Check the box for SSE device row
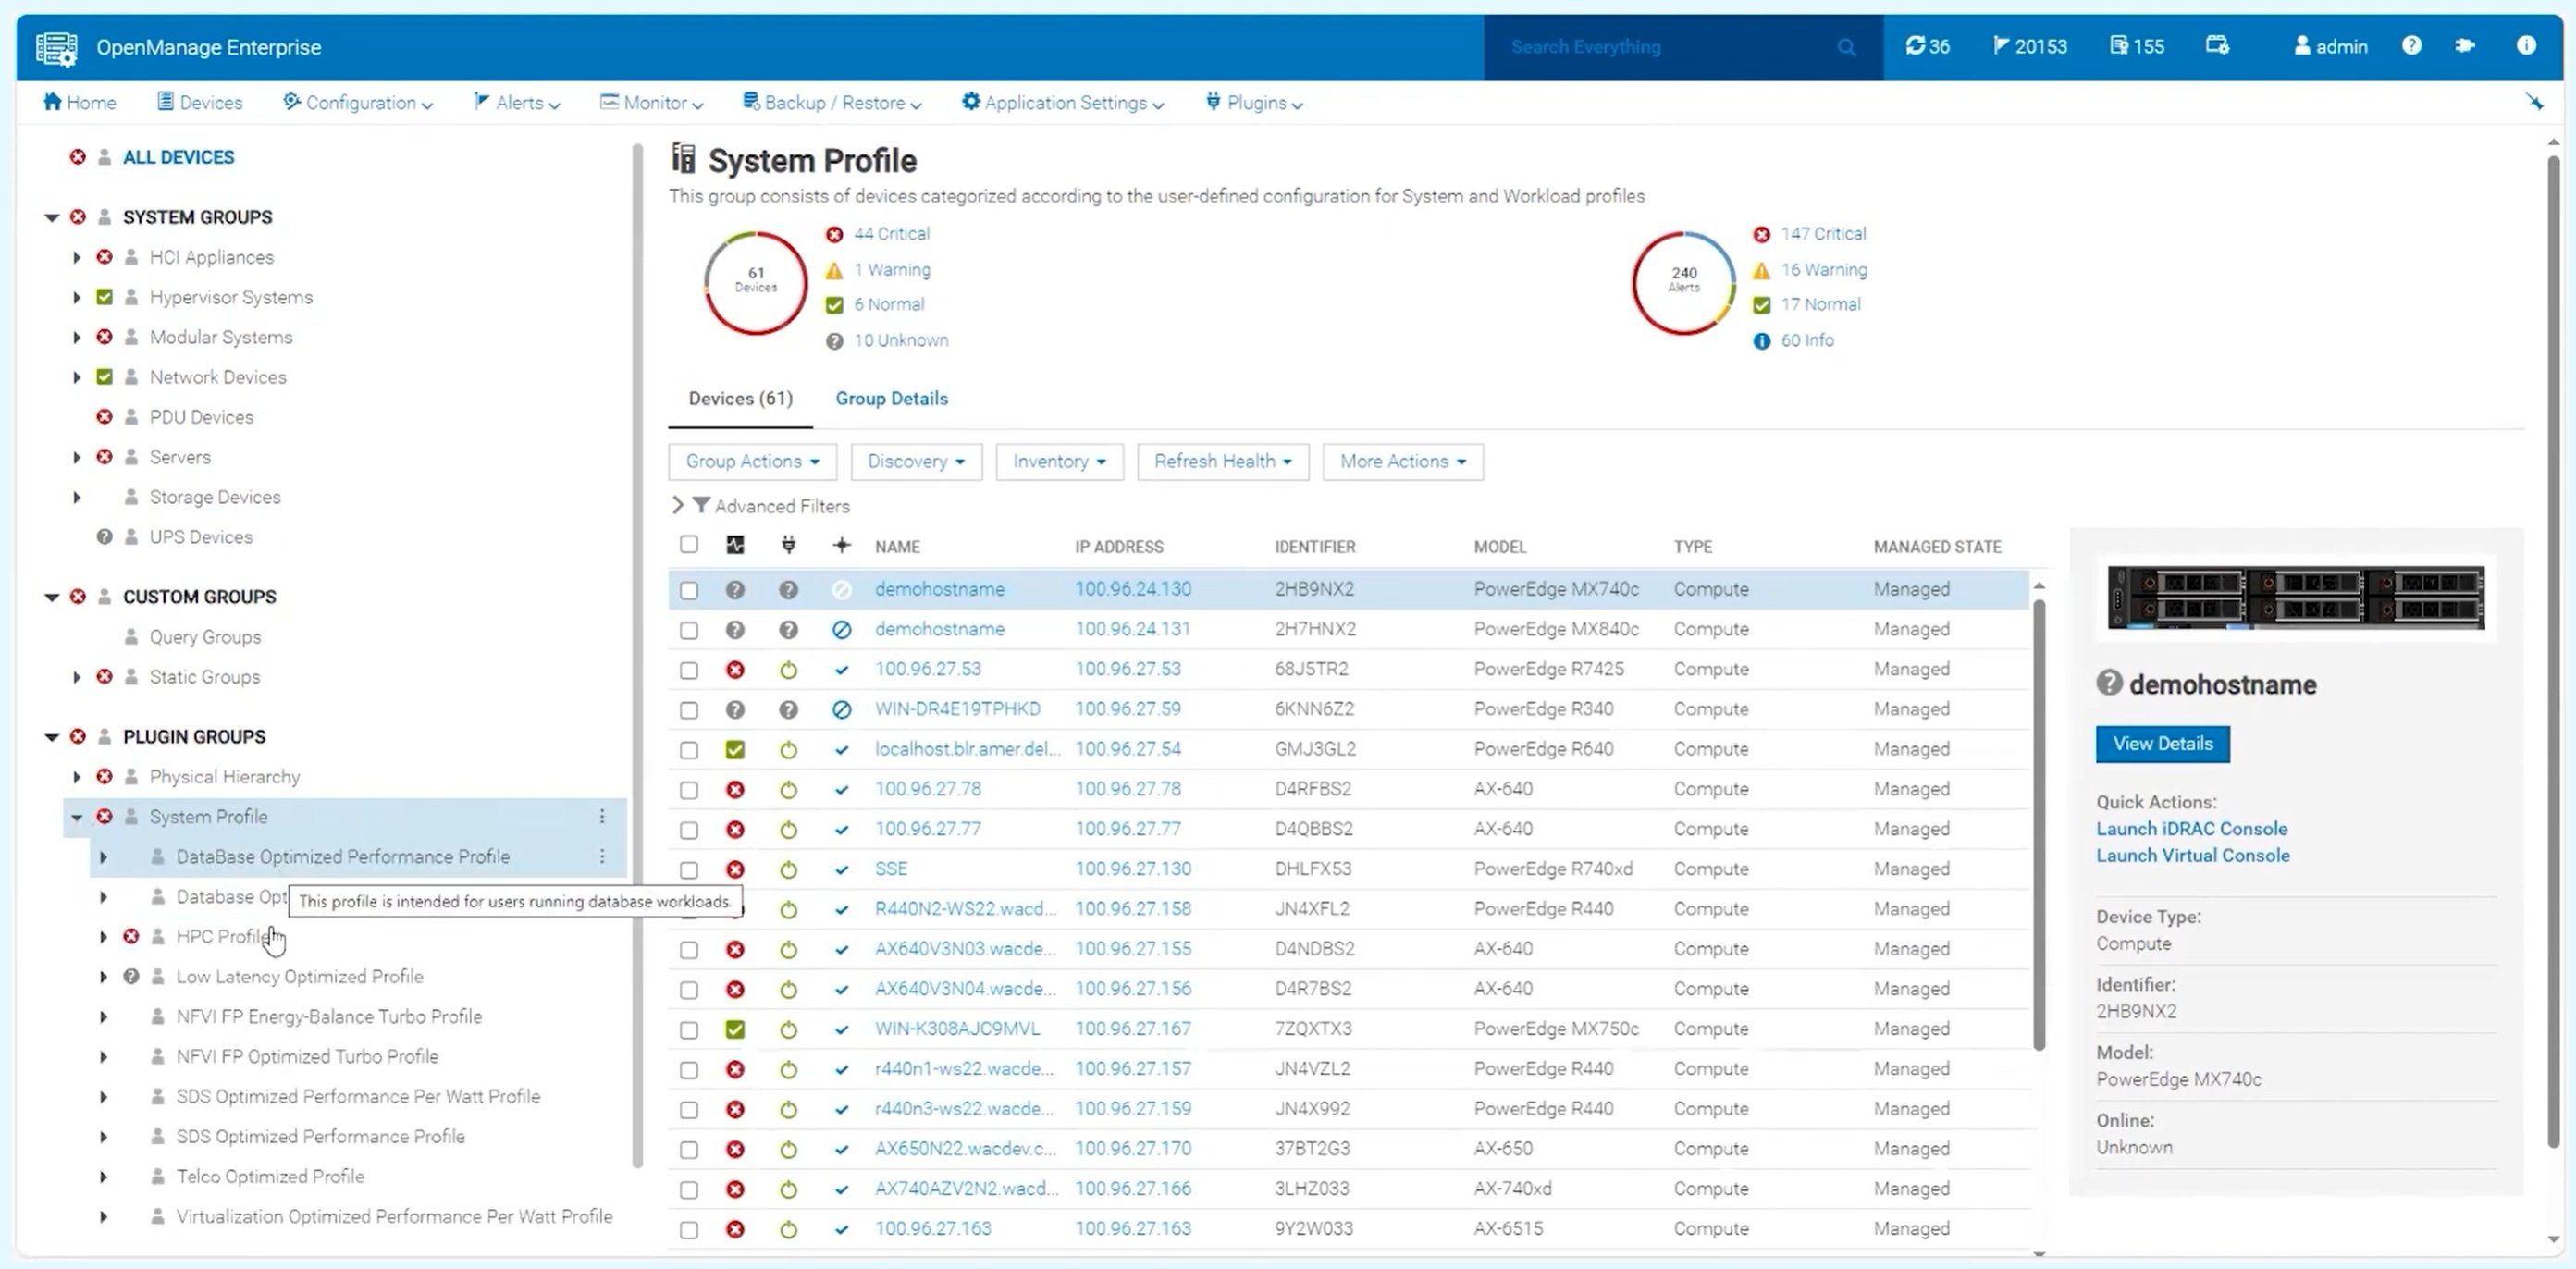This screenshot has width=2576, height=1269. (689, 870)
